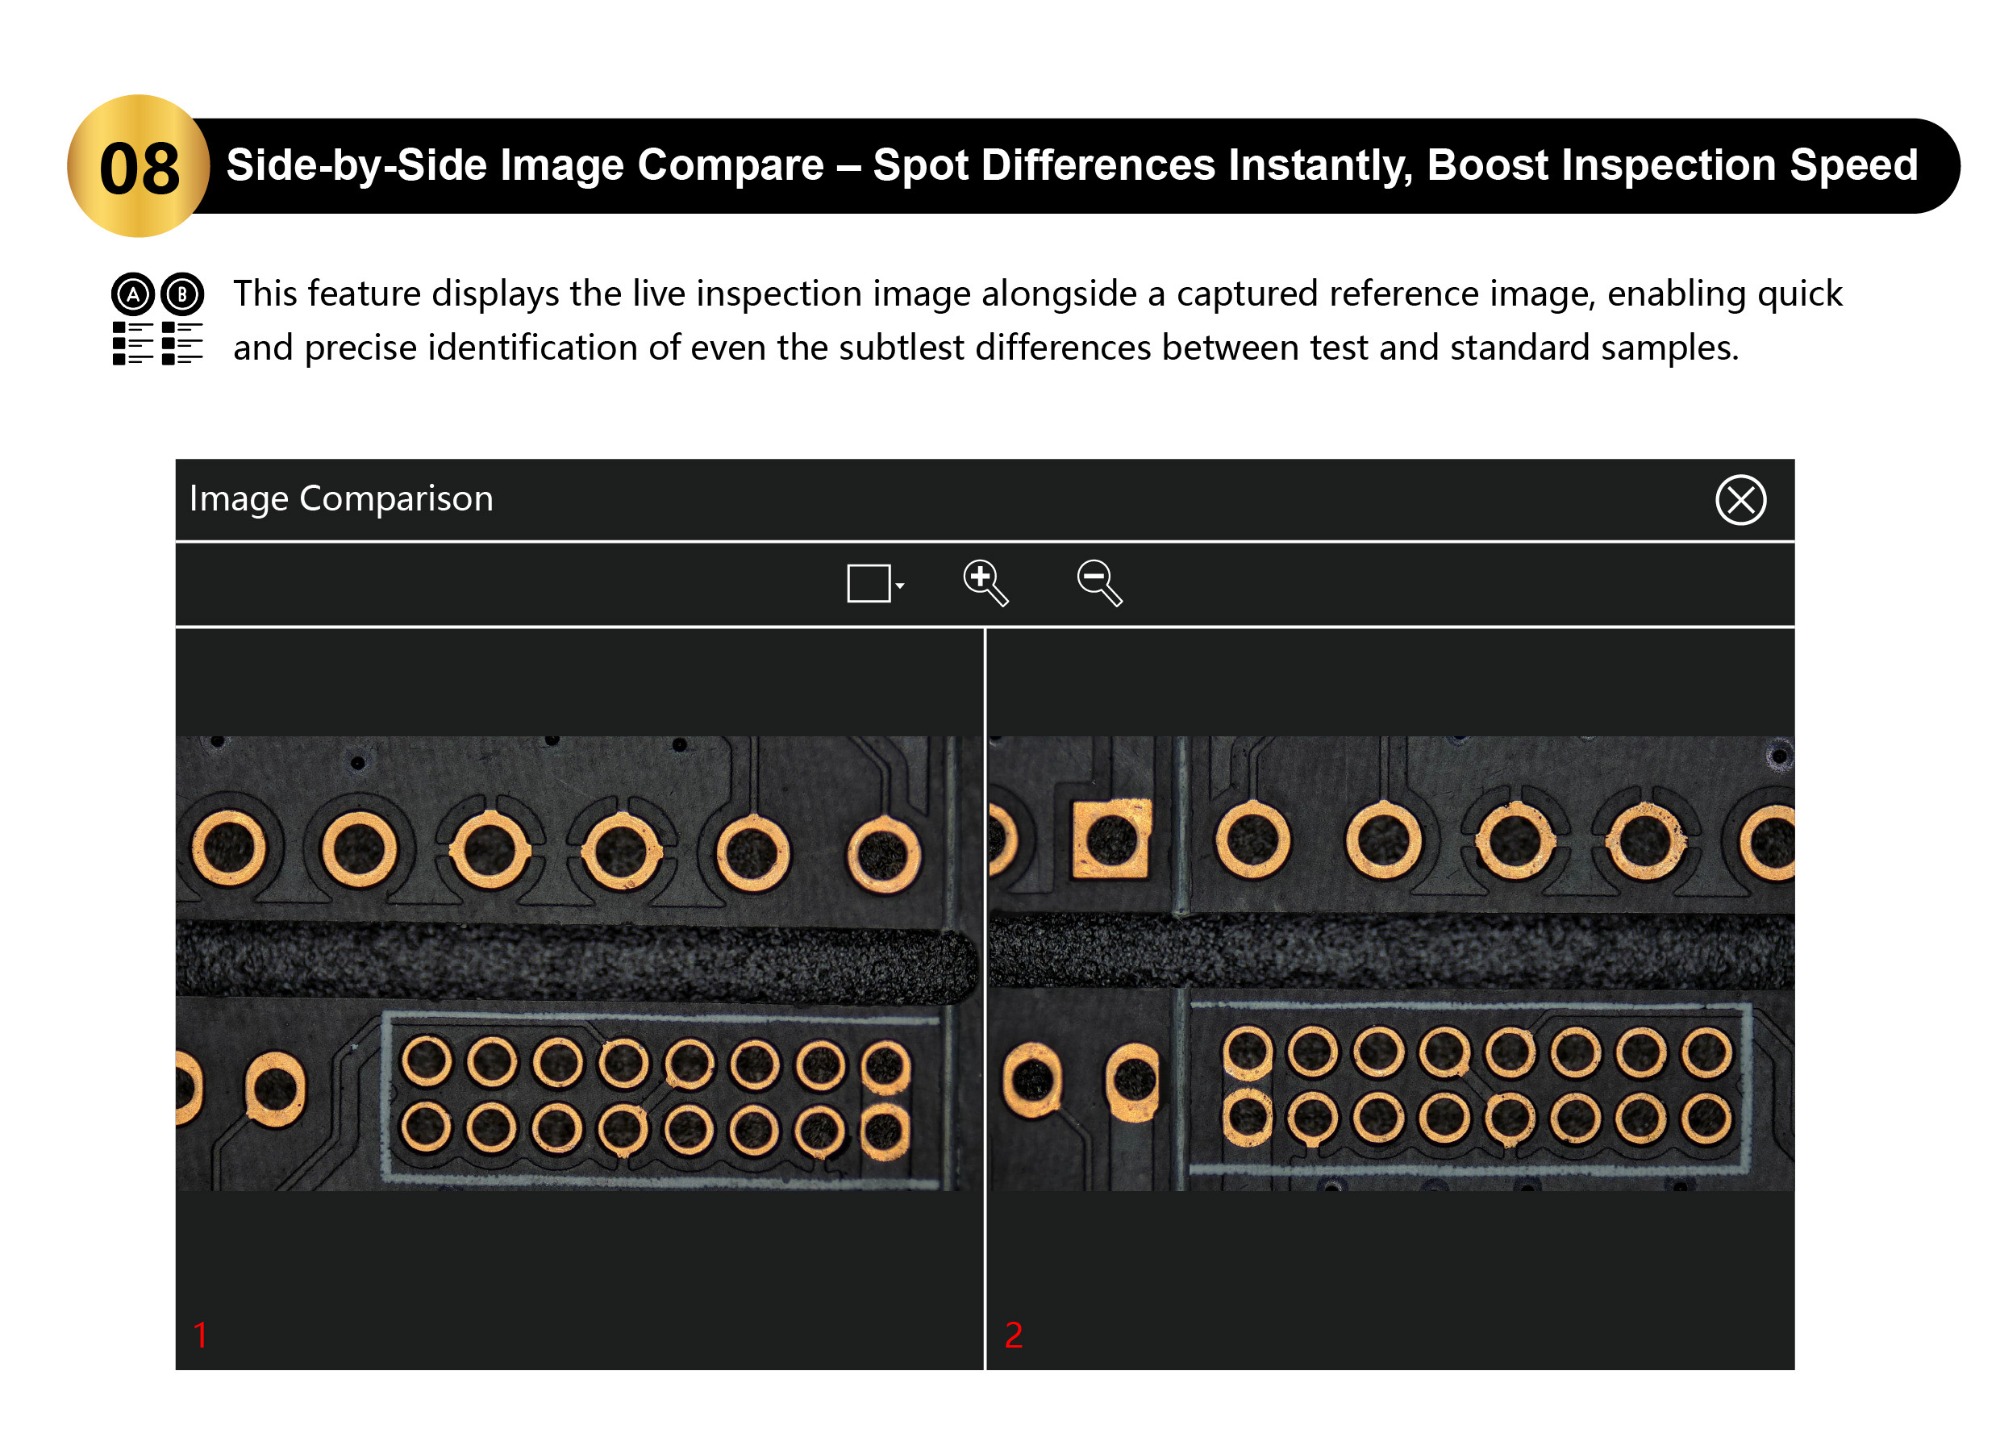Expand the dropdown arrow beside rectangle icon
This screenshot has width=1999, height=1441.
pos(900,586)
